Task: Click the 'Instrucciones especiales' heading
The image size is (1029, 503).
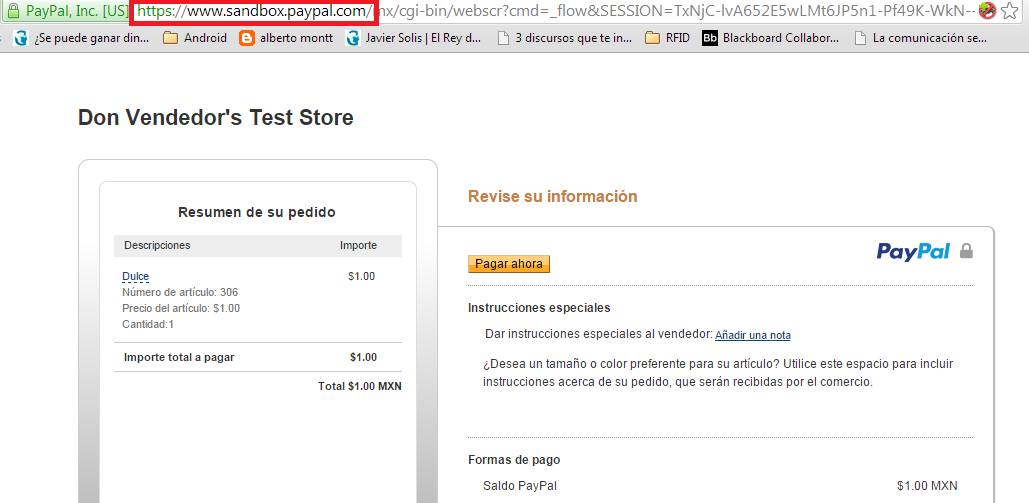Action: tap(539, 308)
